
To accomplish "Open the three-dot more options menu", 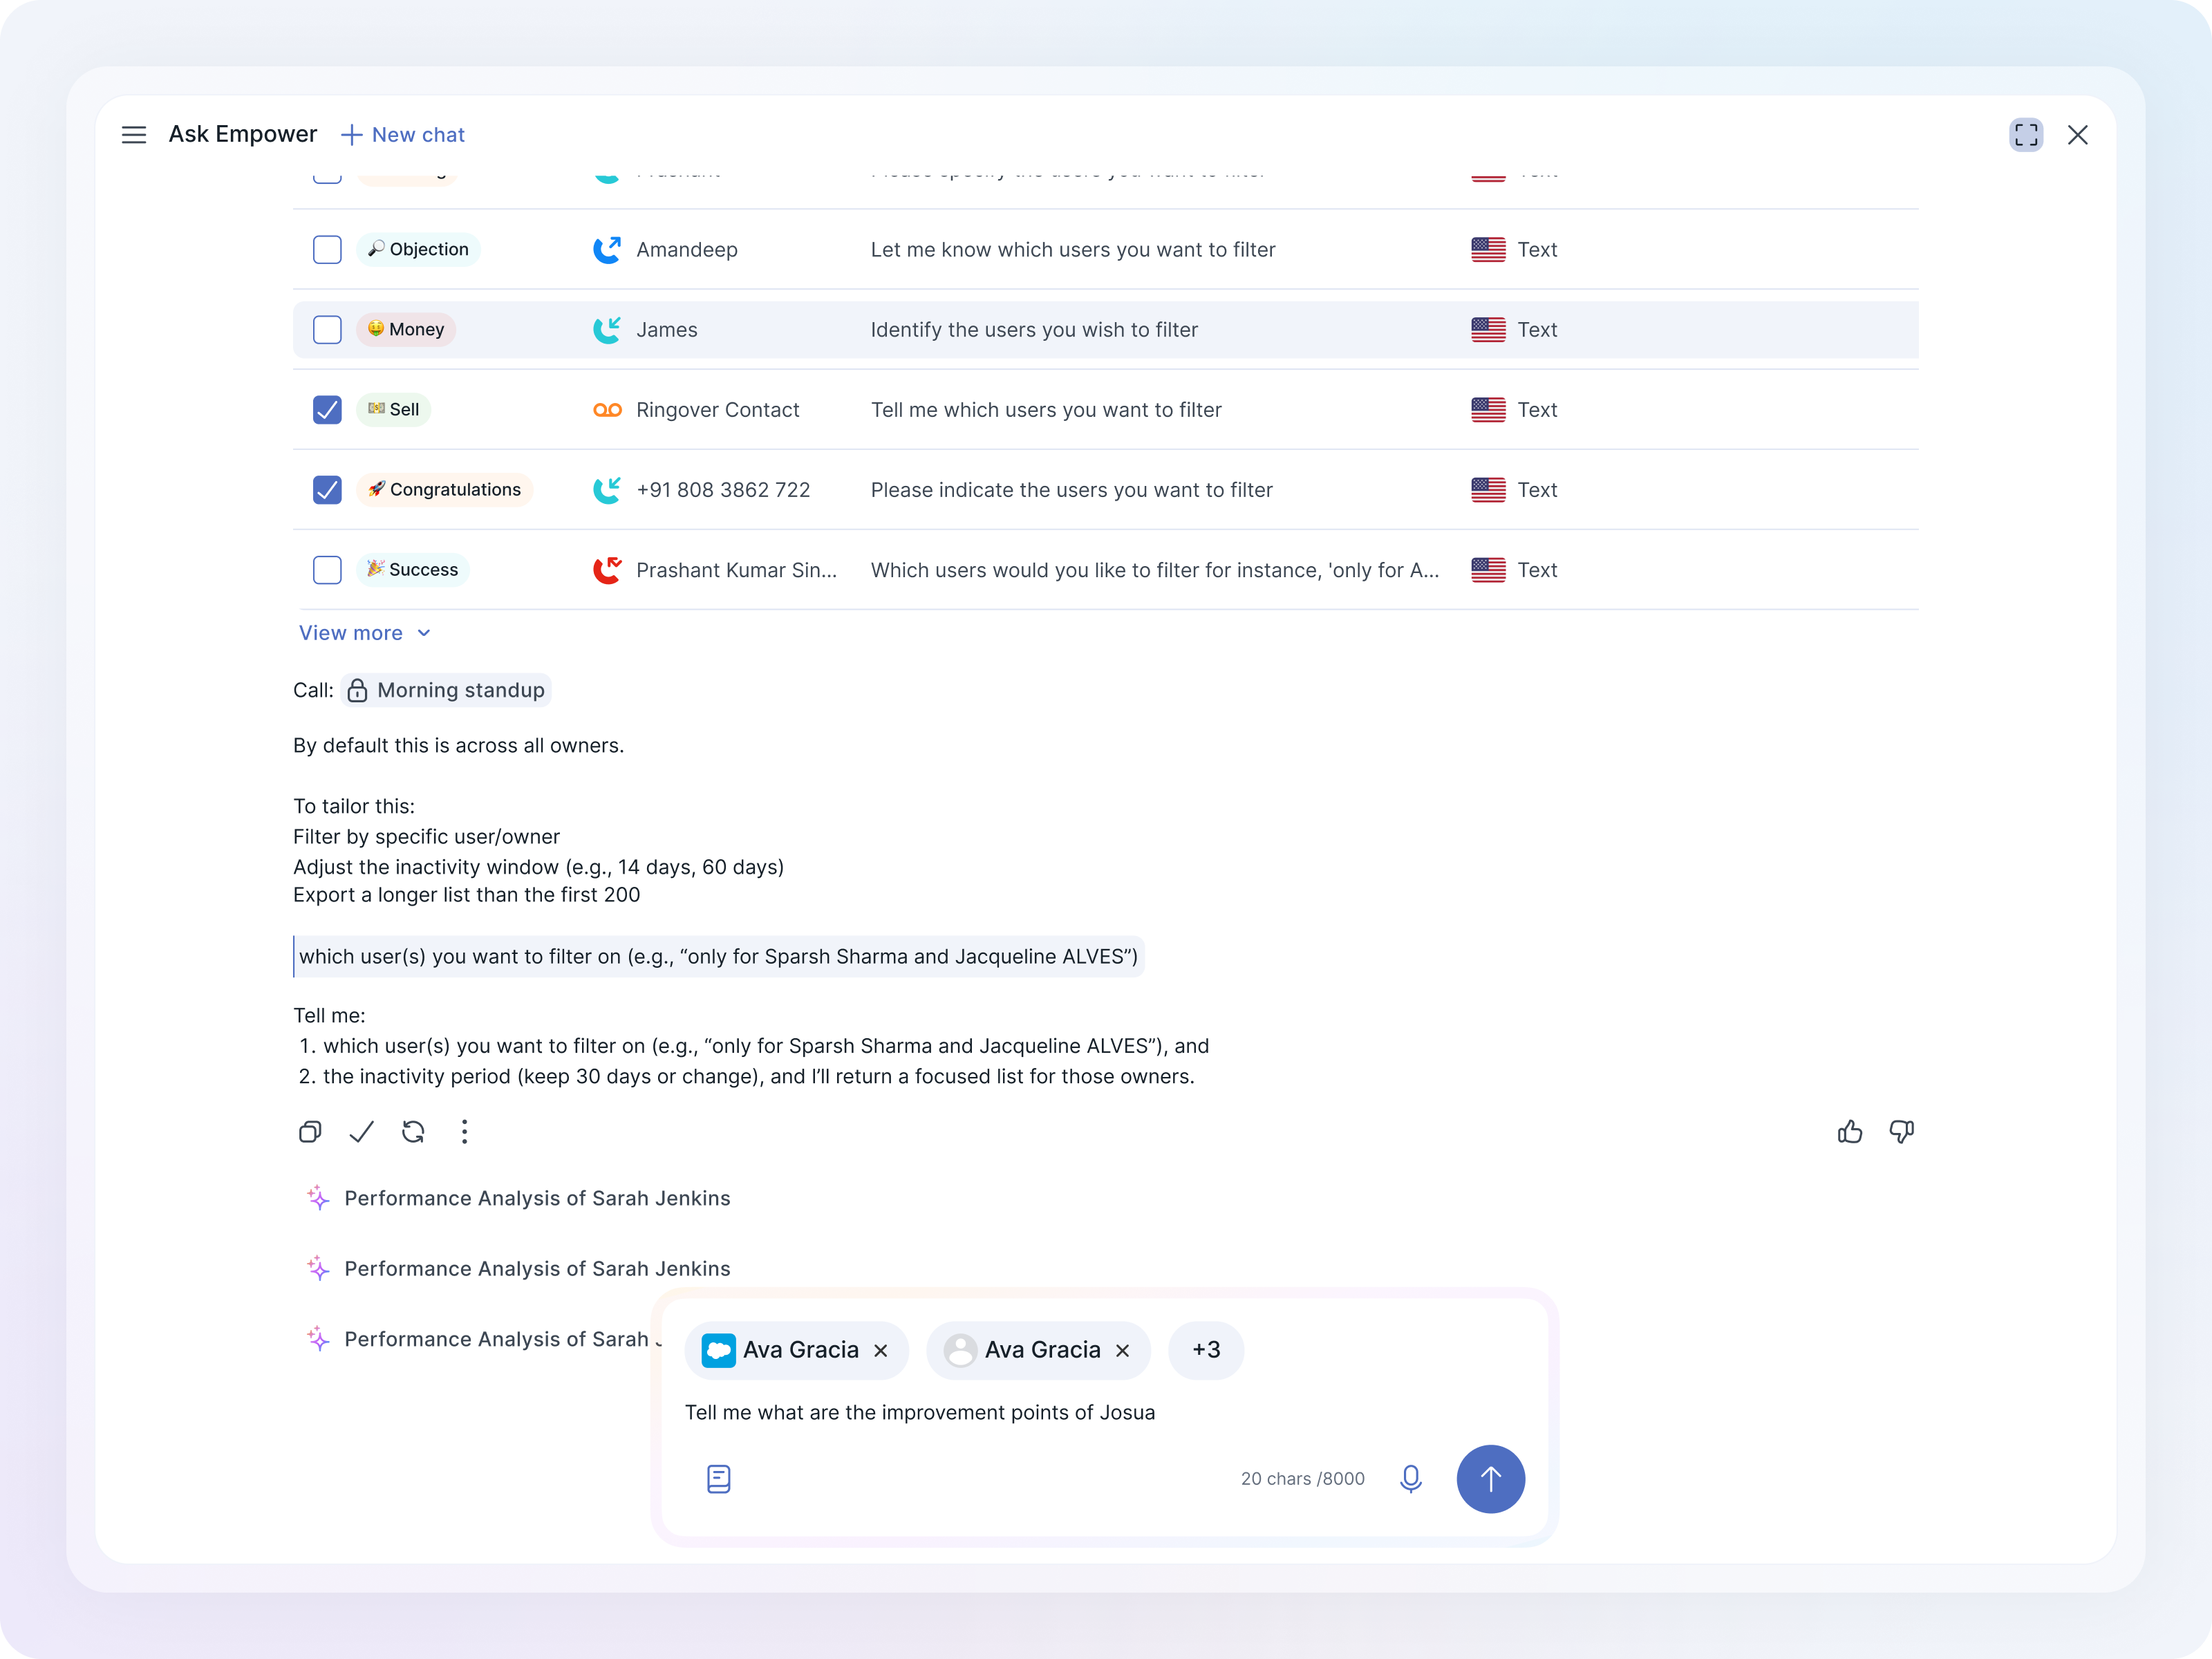I will (464, 1132).
